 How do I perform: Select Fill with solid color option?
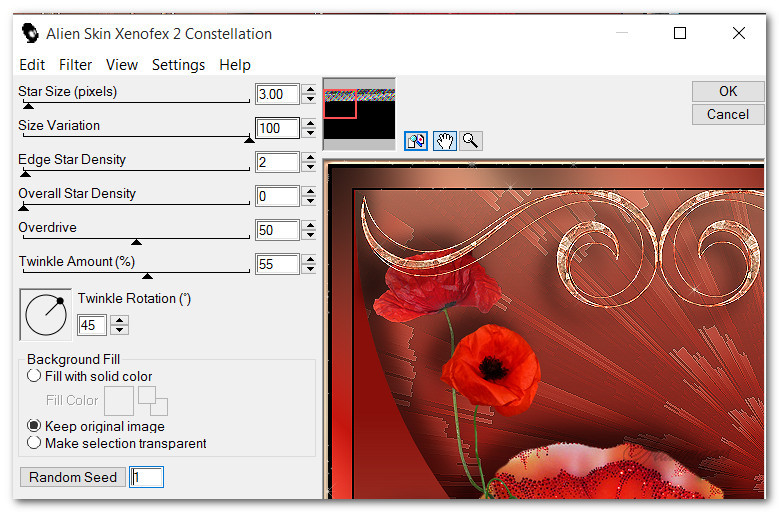click(x=34, y=377)
